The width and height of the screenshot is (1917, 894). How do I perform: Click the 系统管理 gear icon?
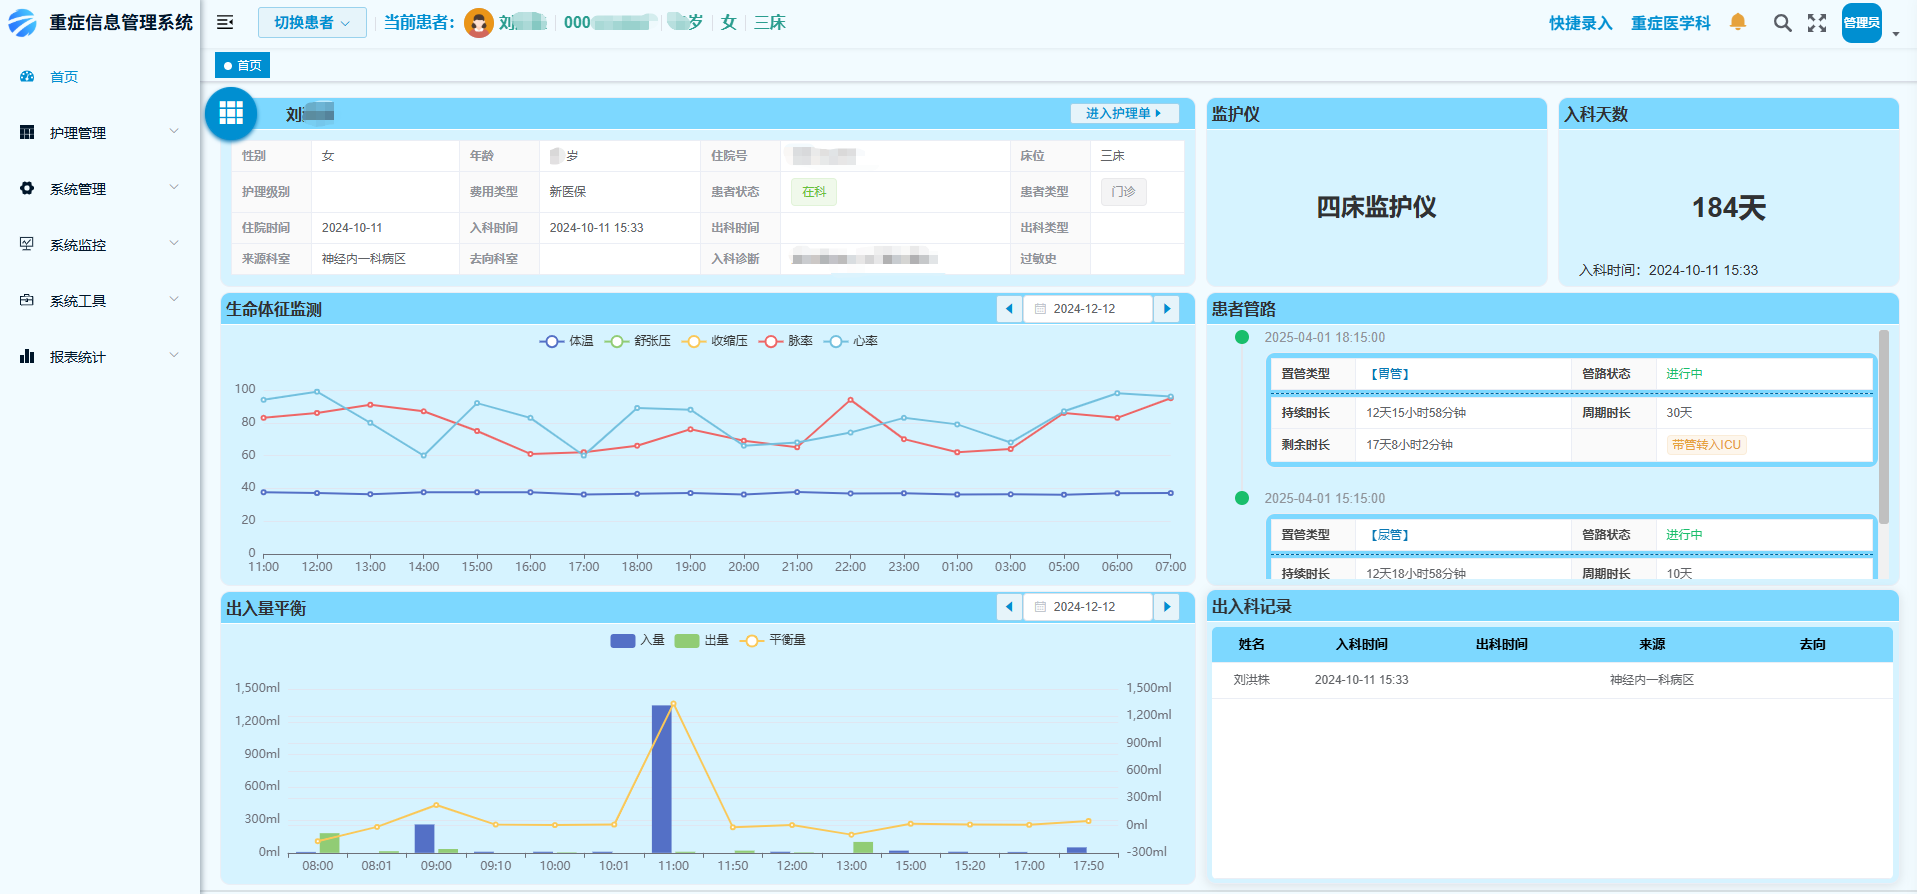[x=27, y=188]
